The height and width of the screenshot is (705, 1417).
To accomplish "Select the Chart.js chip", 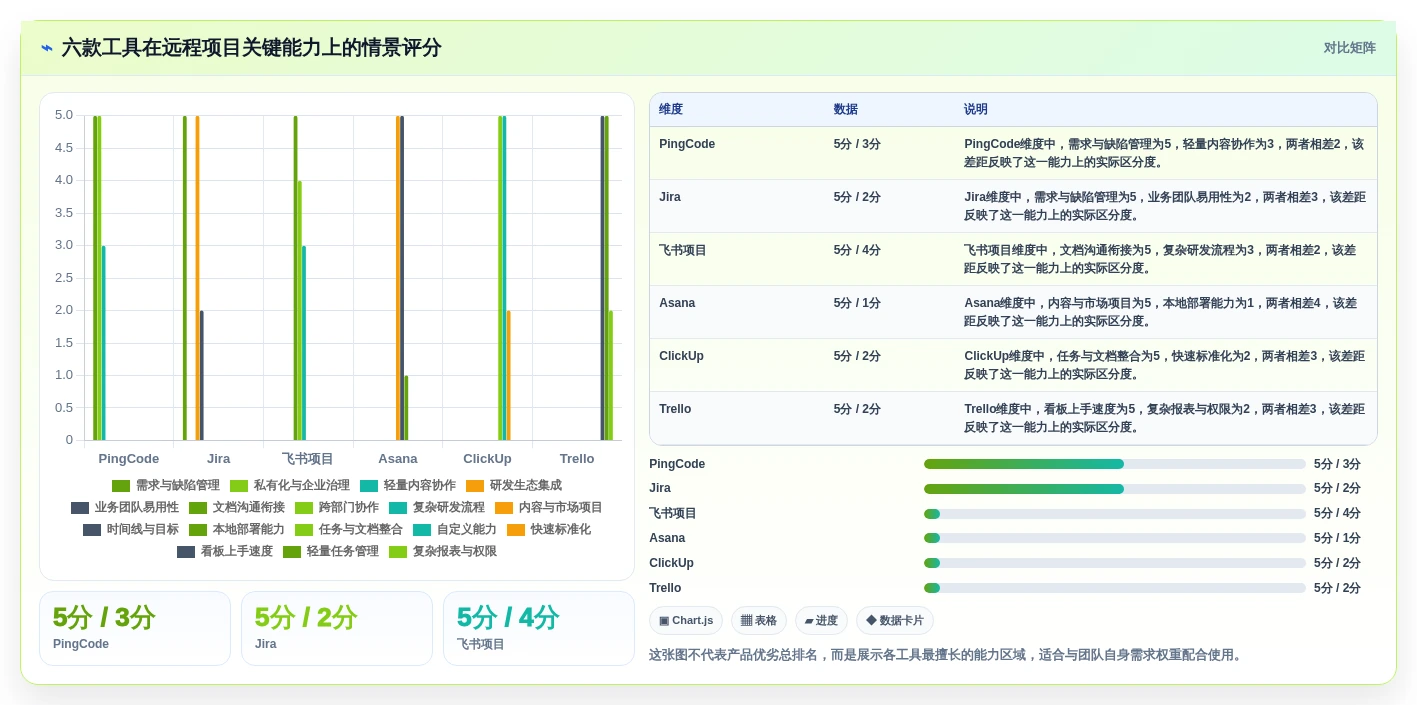I will (x=686, y=620).
